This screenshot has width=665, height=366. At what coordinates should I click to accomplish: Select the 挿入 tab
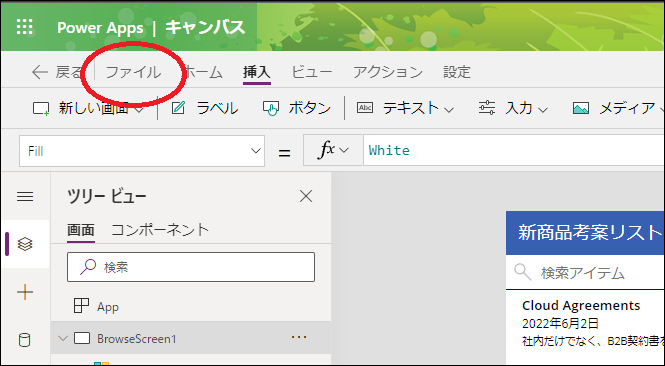click(257, 72)
